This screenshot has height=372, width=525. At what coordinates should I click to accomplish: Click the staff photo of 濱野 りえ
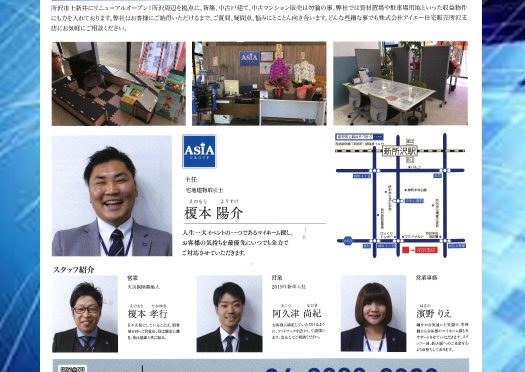coord(373,314)
